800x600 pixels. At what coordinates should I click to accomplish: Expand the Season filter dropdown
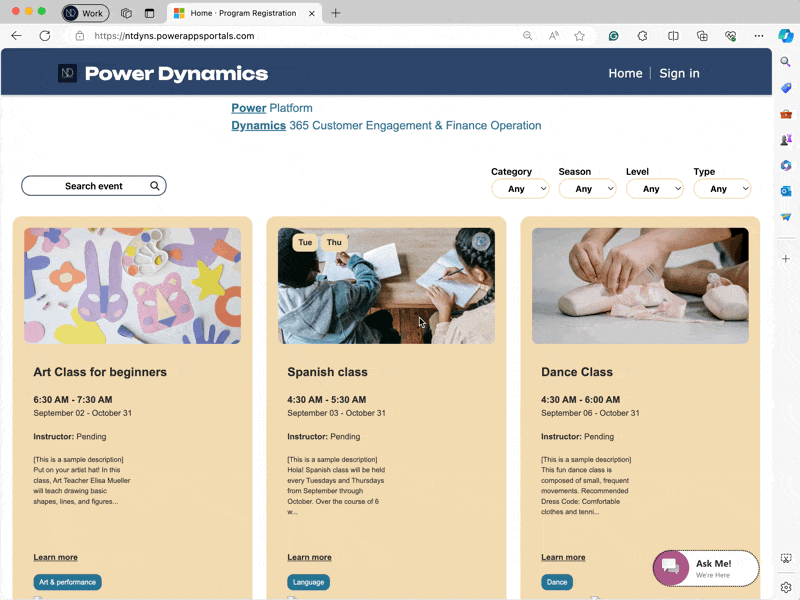click(x=587, y=189)
